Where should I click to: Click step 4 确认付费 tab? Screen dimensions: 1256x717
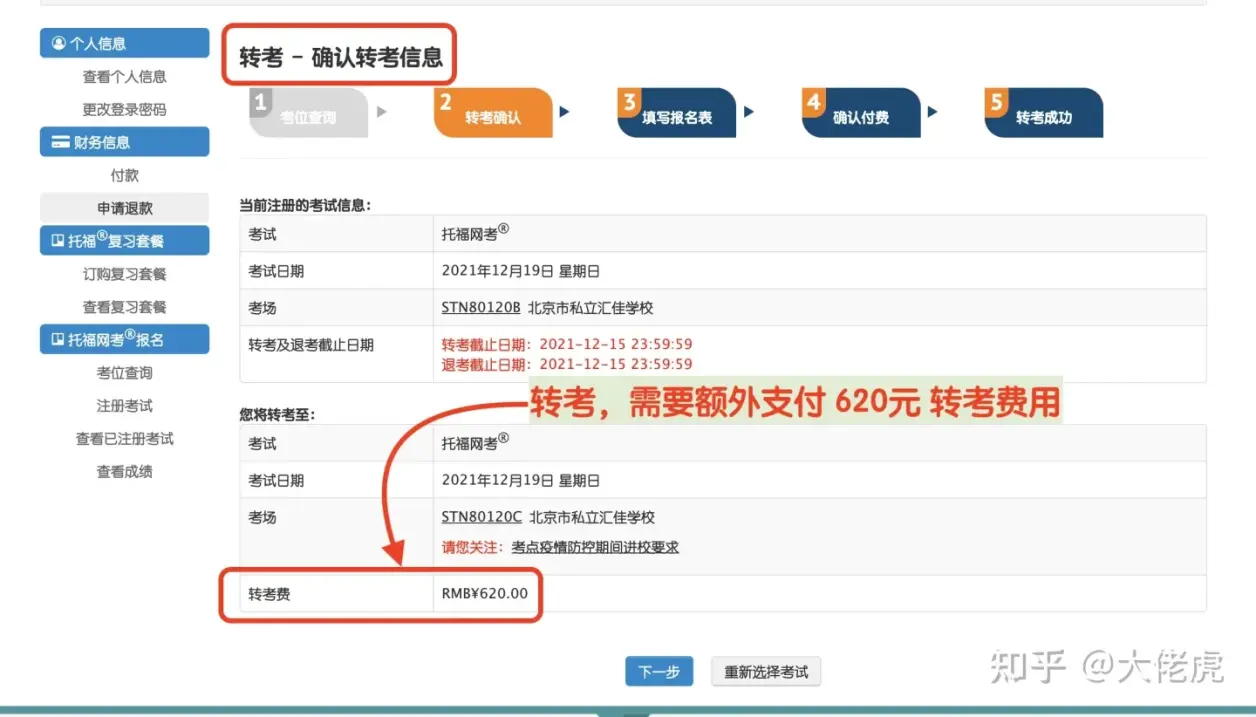pyautogui.click(x=861, y=113)
